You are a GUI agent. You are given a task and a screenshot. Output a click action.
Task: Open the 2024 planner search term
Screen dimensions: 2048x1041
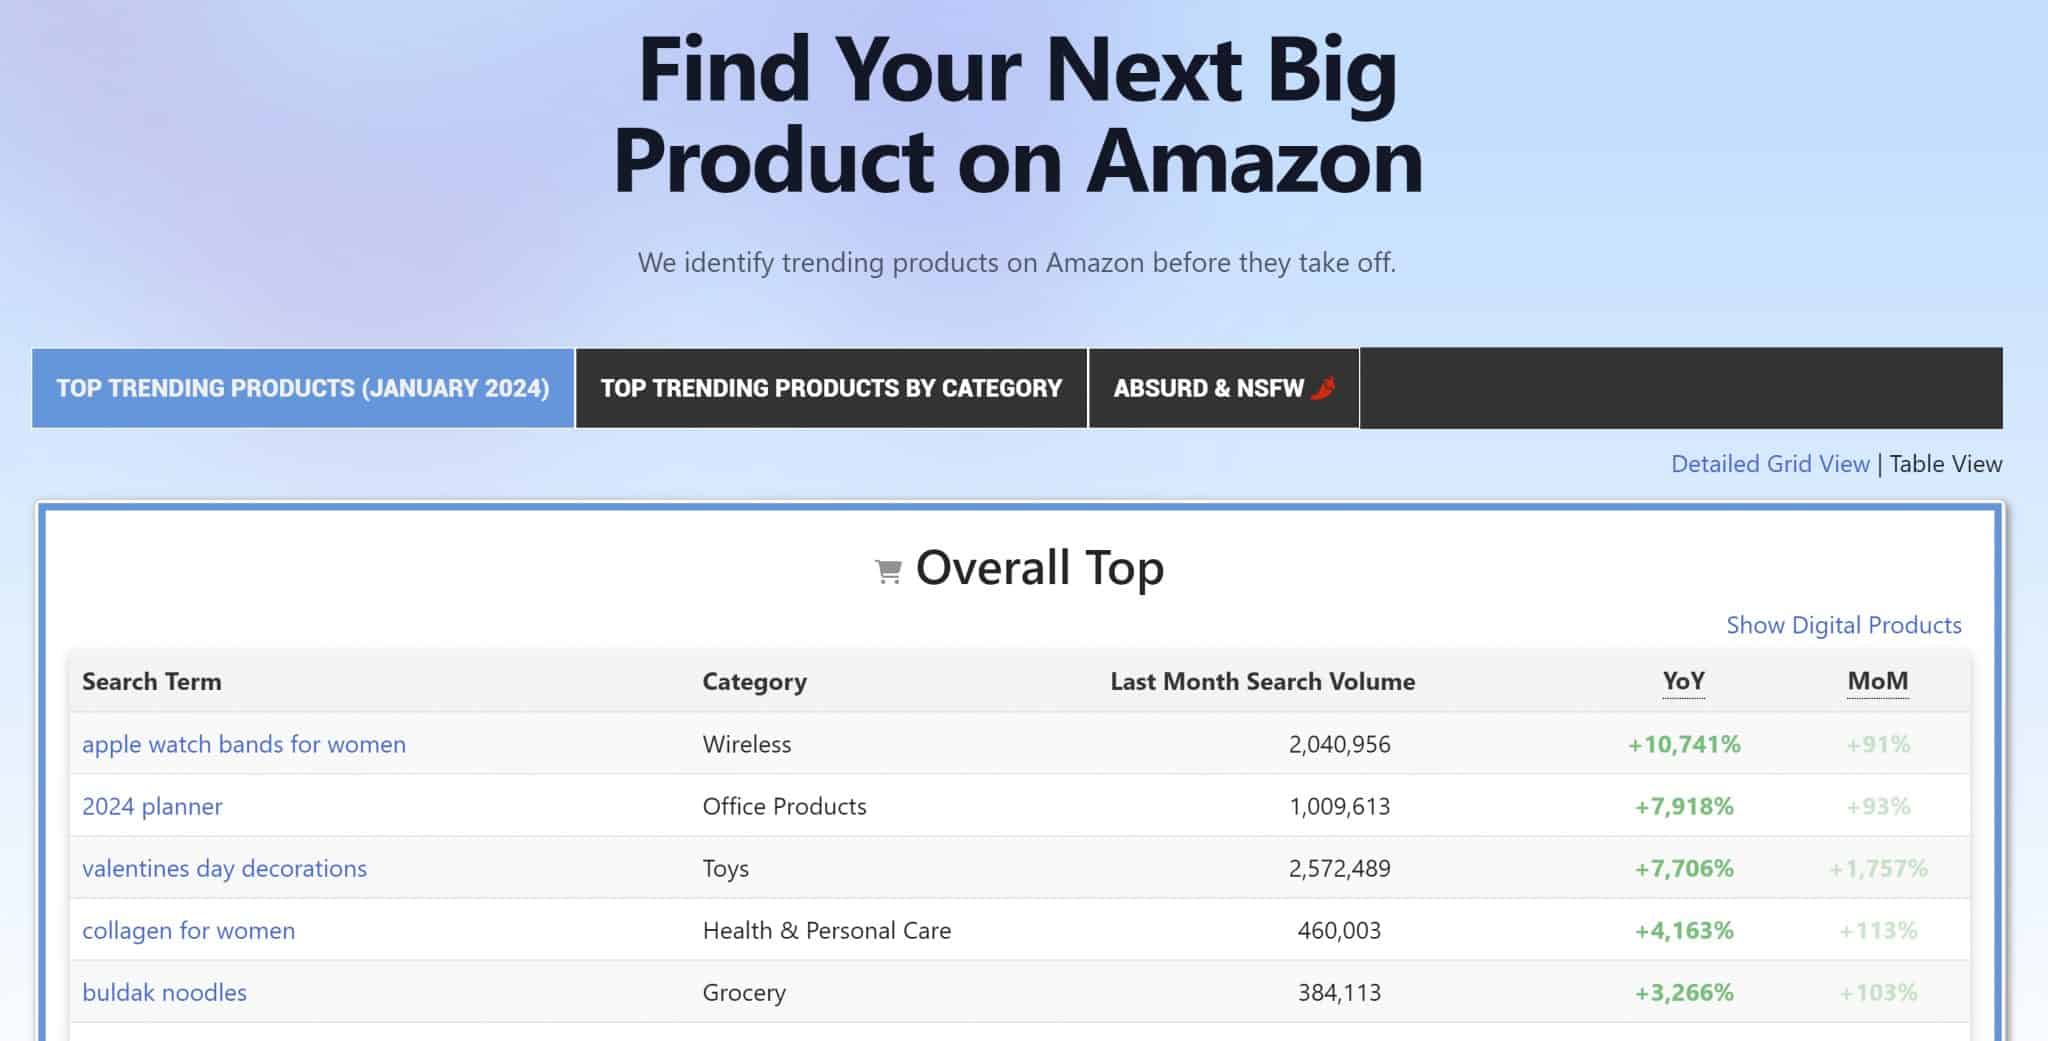tap(152, 806)
